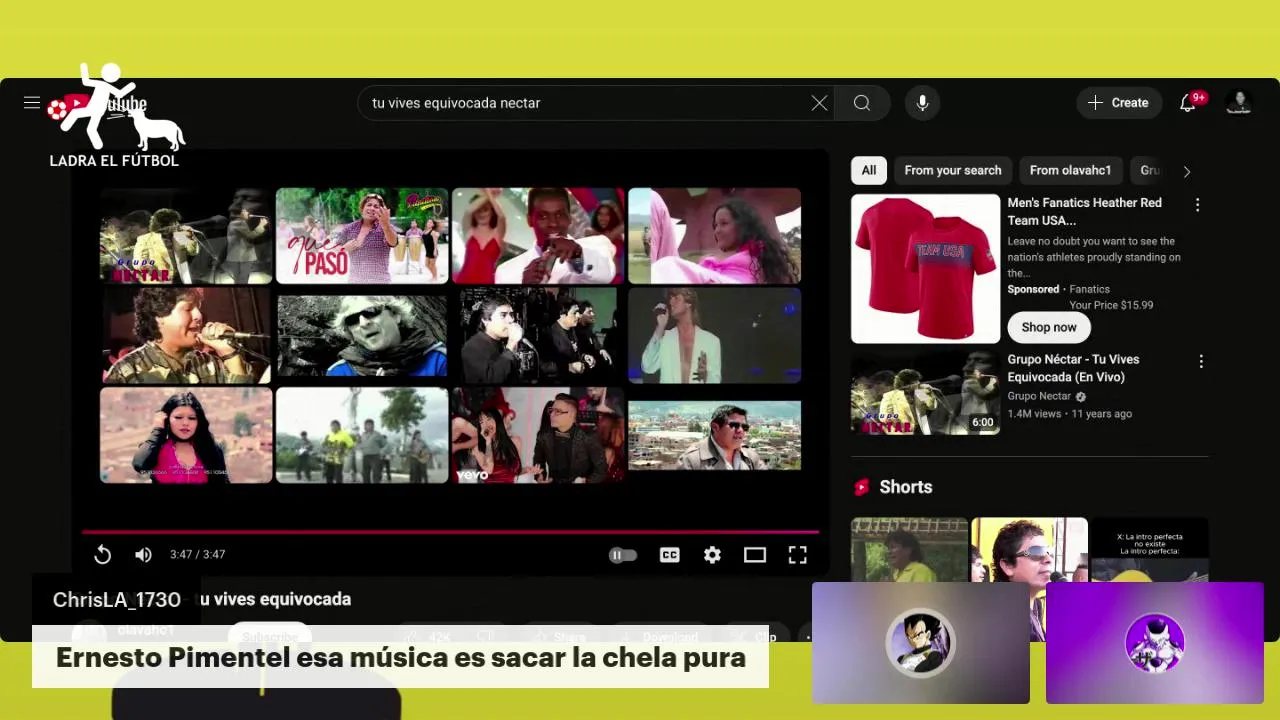The width and height of the screenshot is (1280, 720).
Task: Click the Shorts section icon
Action: [862, 487]
